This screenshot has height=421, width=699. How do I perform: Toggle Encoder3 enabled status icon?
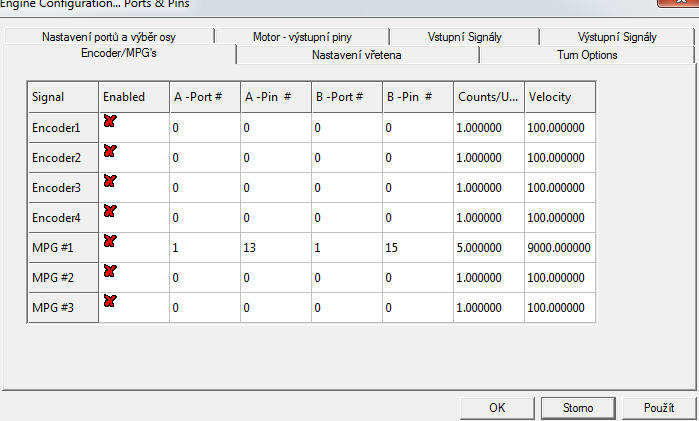click(110, 181)
